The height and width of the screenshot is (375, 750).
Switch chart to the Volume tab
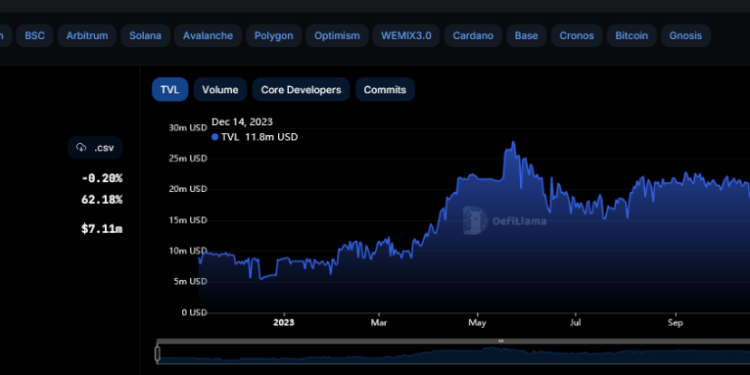220,89
